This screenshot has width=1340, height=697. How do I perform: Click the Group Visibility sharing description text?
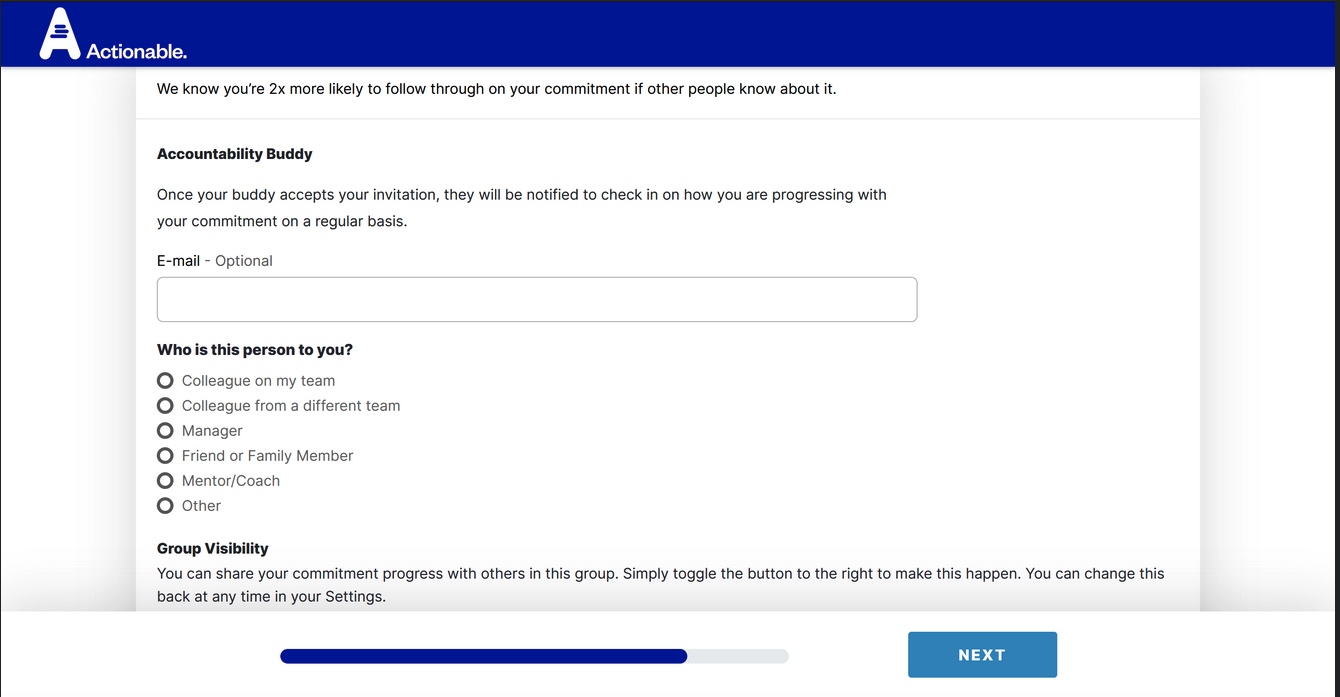660,585
